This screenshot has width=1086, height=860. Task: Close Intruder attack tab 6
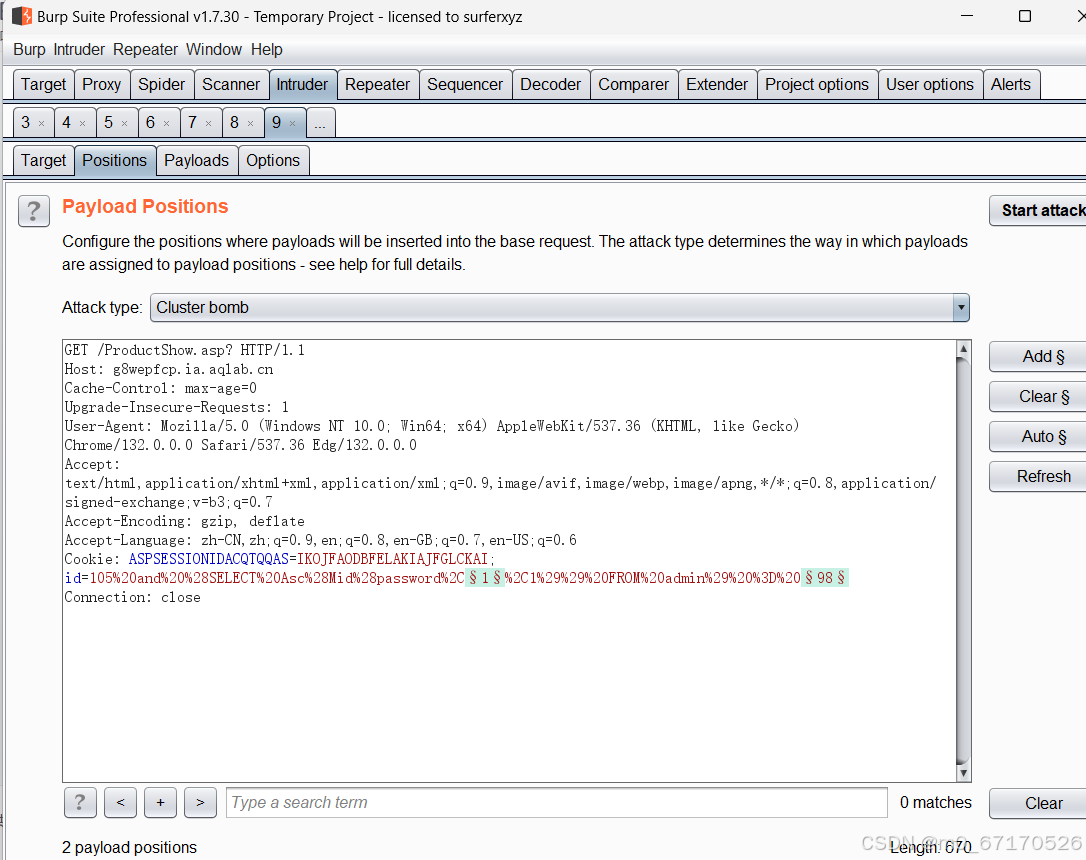(166, 123)
